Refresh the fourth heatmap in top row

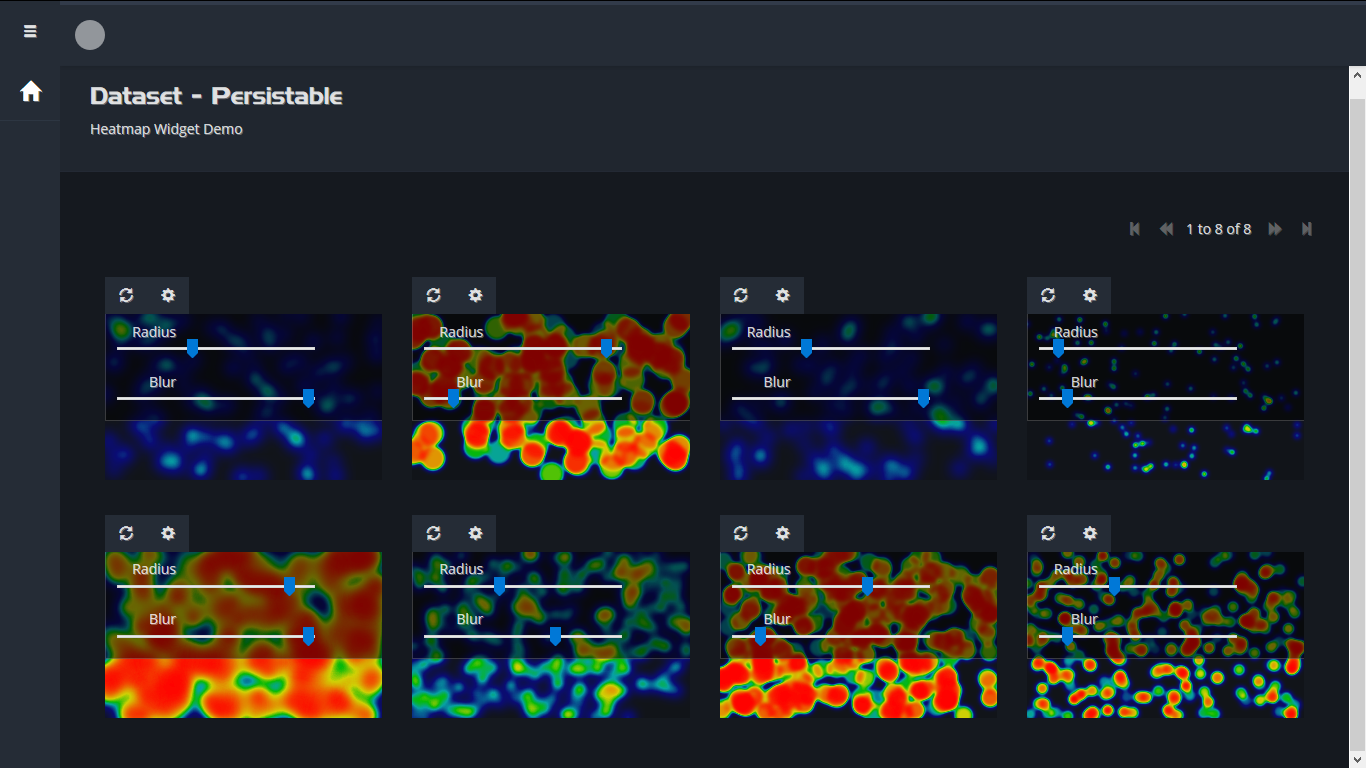(1048, 295)
